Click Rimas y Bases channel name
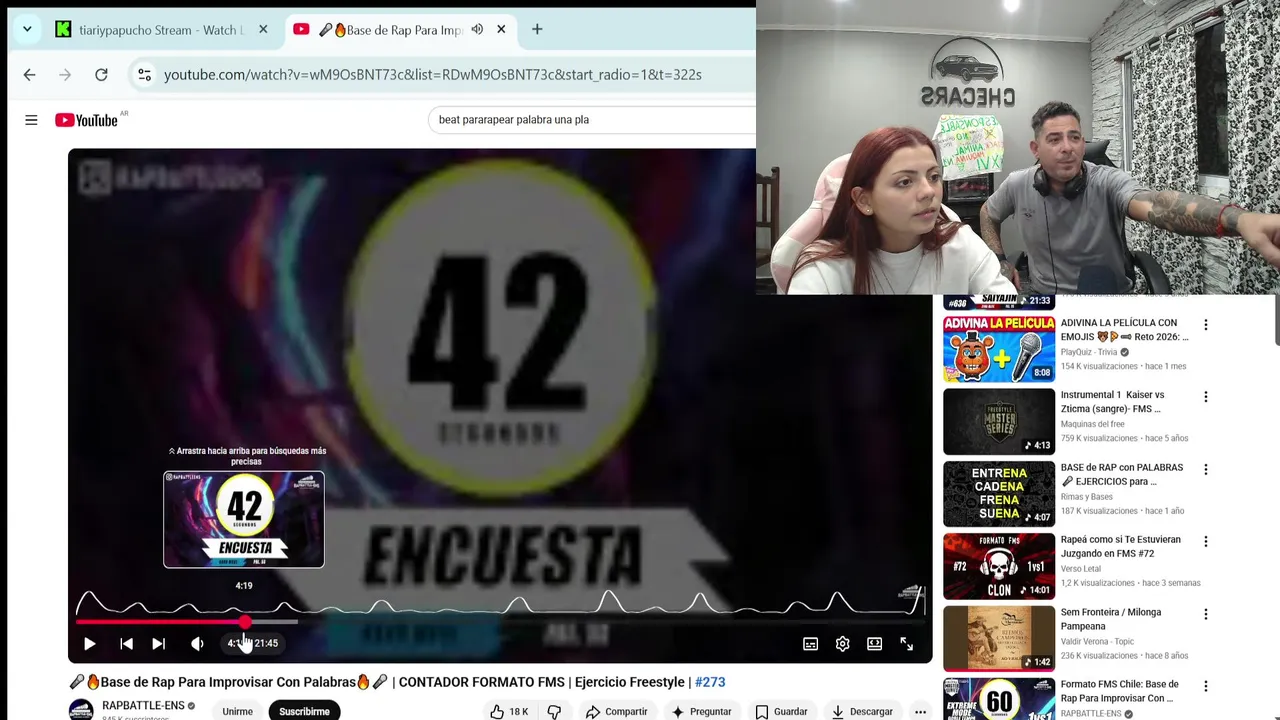Screen dimensions: 1280x720 [x=1086, y=497]
